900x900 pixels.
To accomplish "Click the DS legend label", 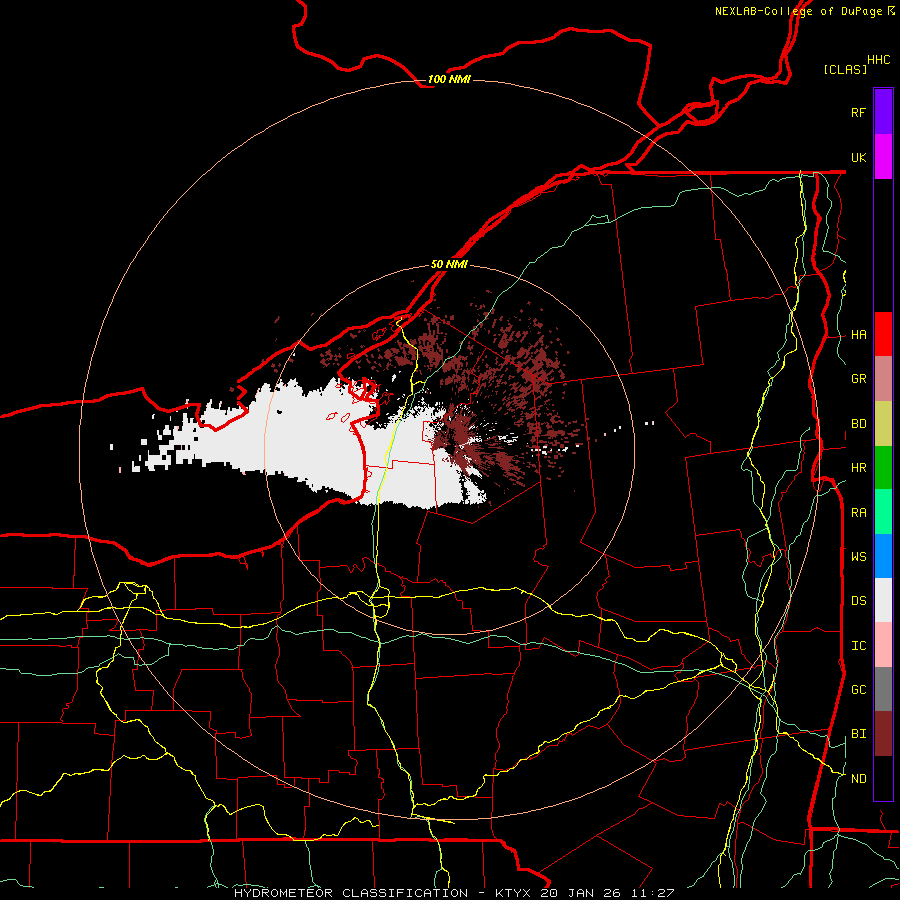I will click(858, 601).
